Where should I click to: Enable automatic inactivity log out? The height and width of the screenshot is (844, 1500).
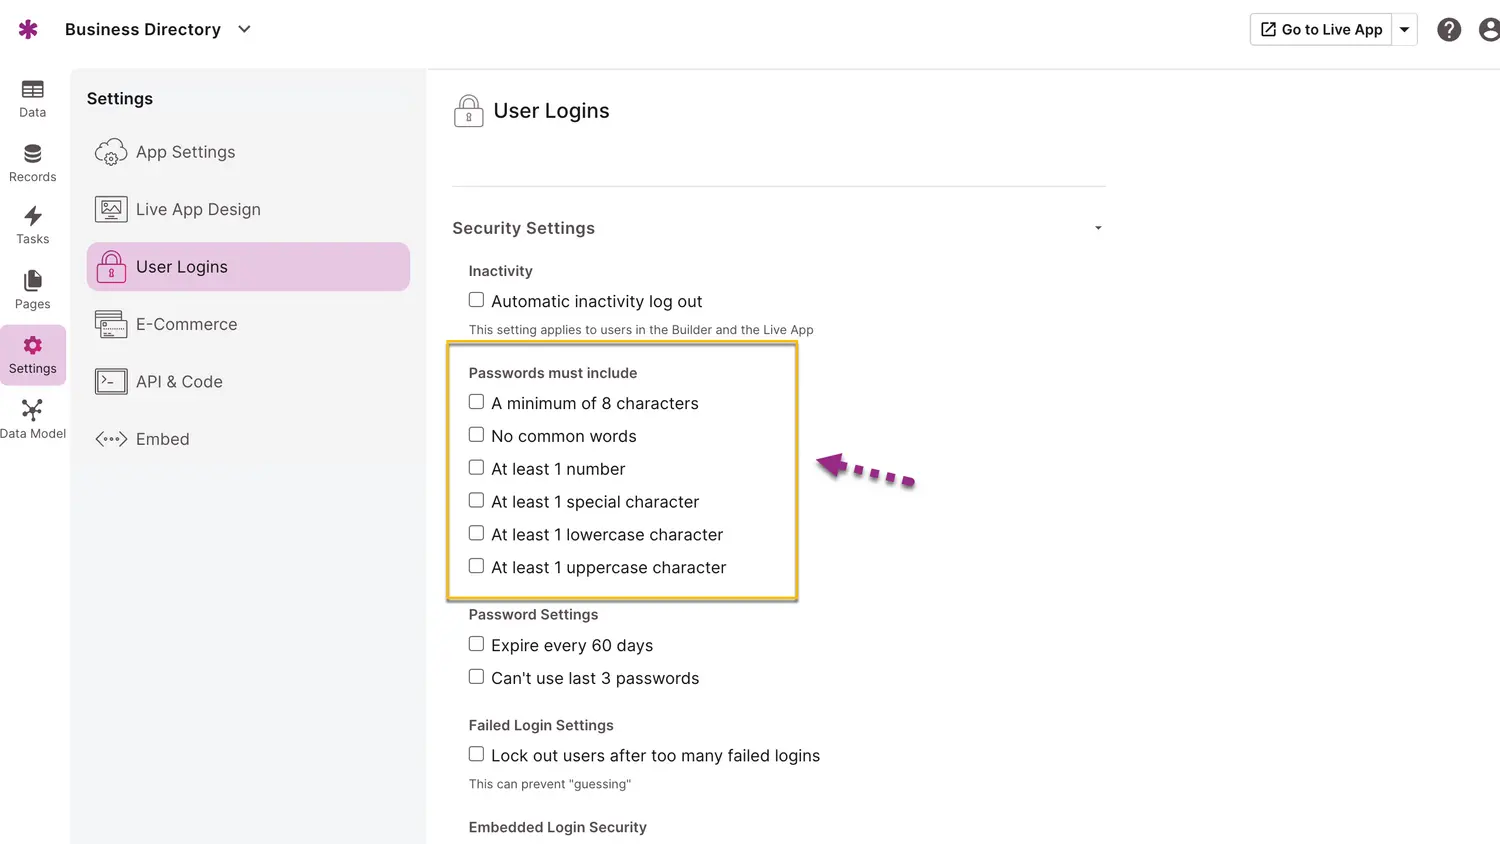click(x=476, y=299)
